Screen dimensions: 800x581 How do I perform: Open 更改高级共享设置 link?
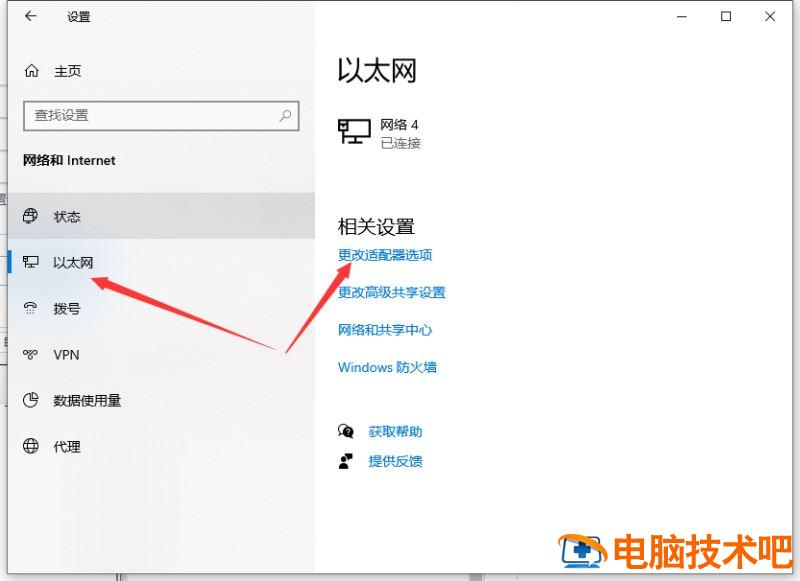391,292
